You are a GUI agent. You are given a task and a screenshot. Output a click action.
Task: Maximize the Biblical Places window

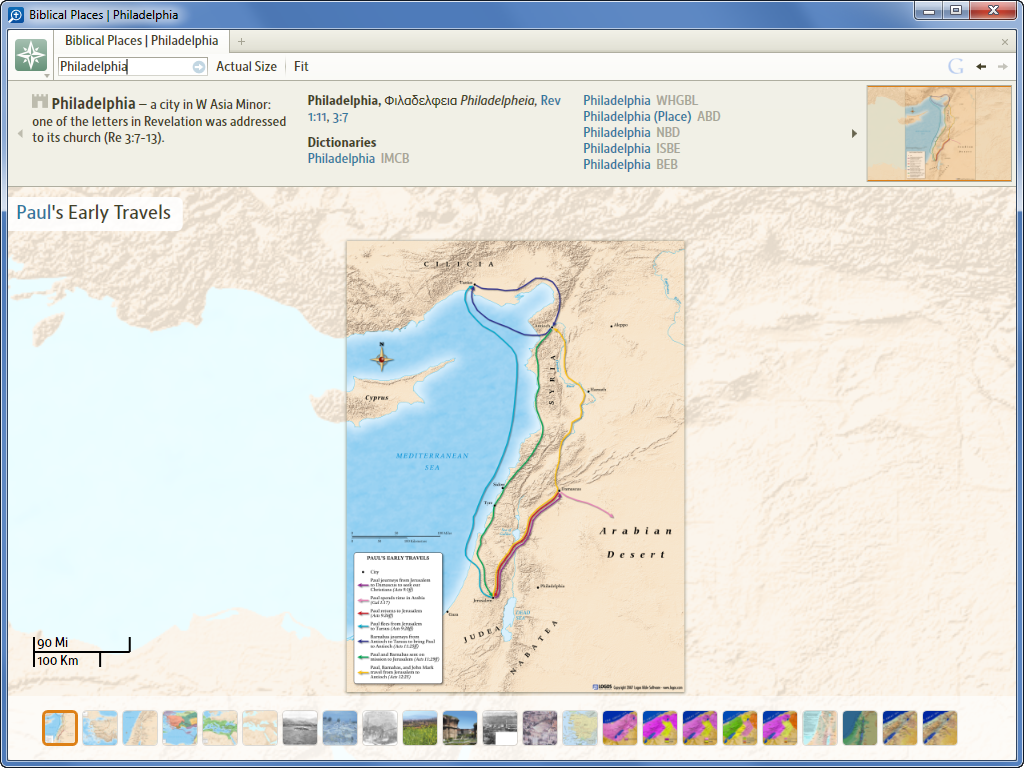[955, 10]
